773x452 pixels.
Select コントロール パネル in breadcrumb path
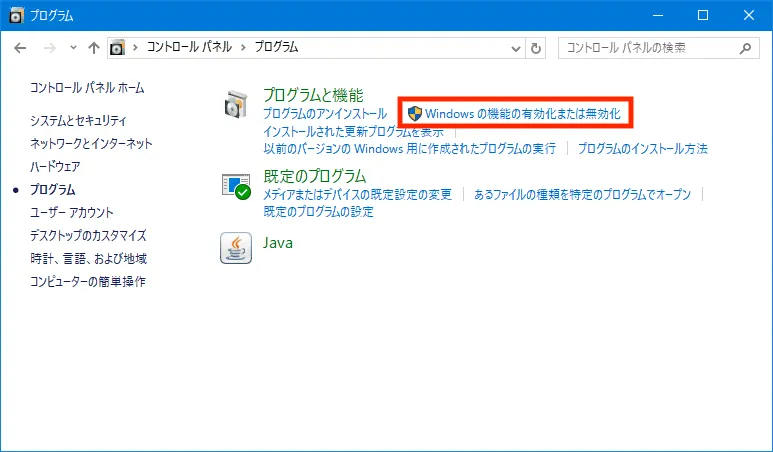point(189,47)
